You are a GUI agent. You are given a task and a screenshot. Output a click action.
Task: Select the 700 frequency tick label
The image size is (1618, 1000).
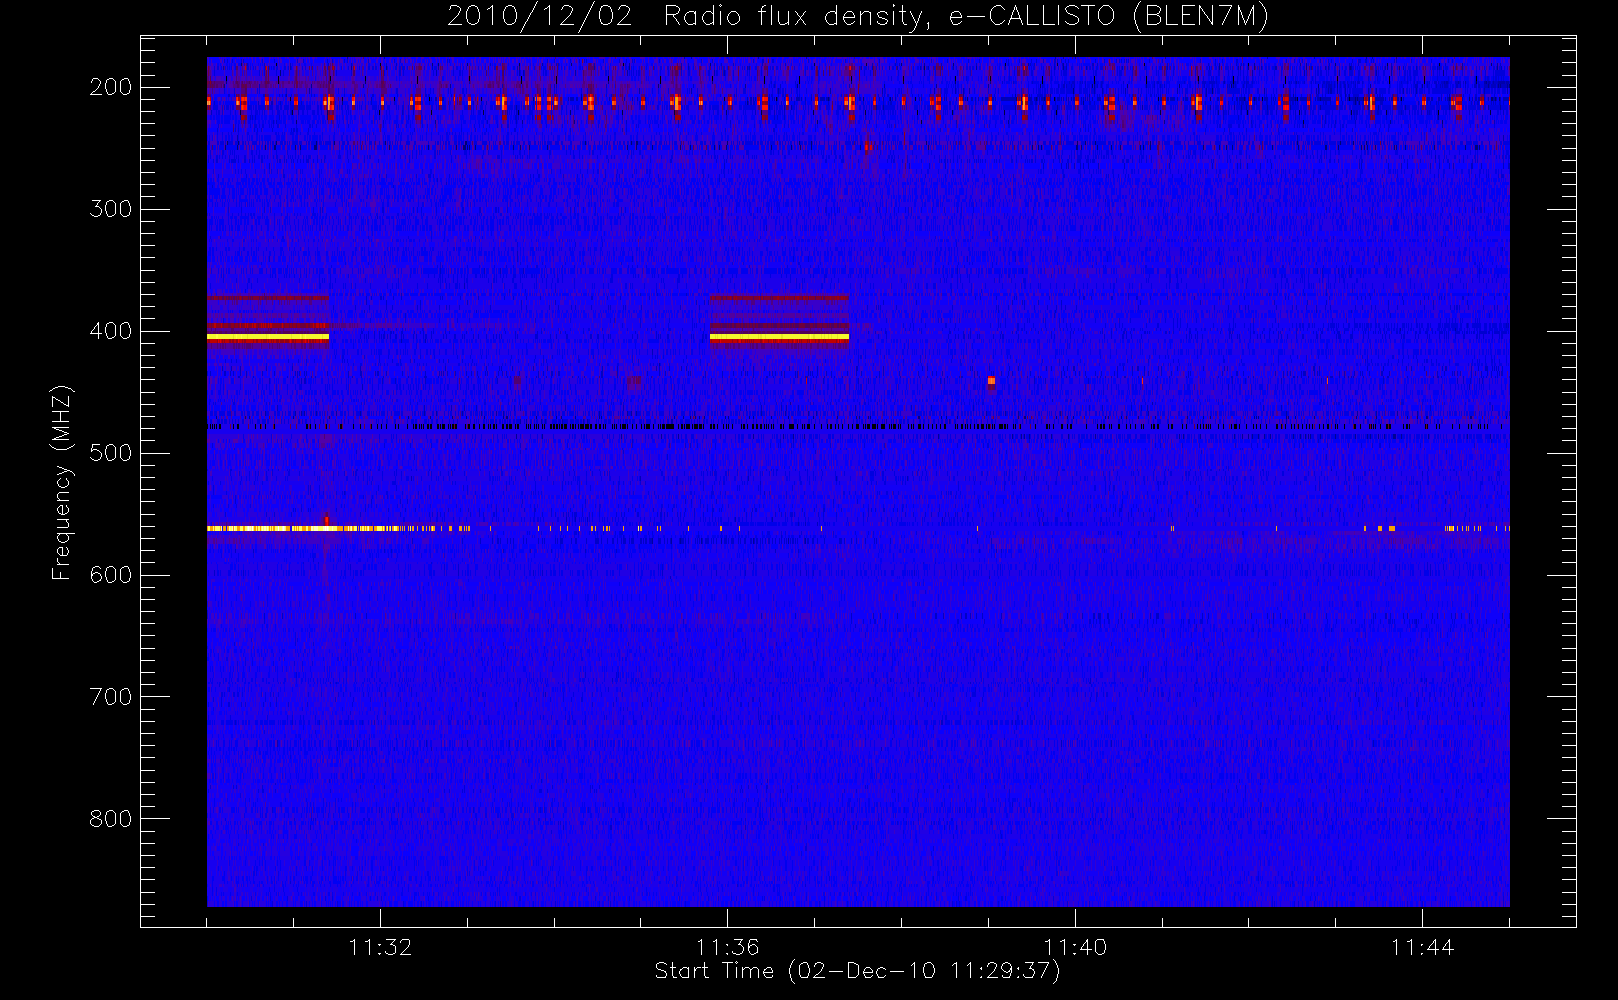(111, 697)
